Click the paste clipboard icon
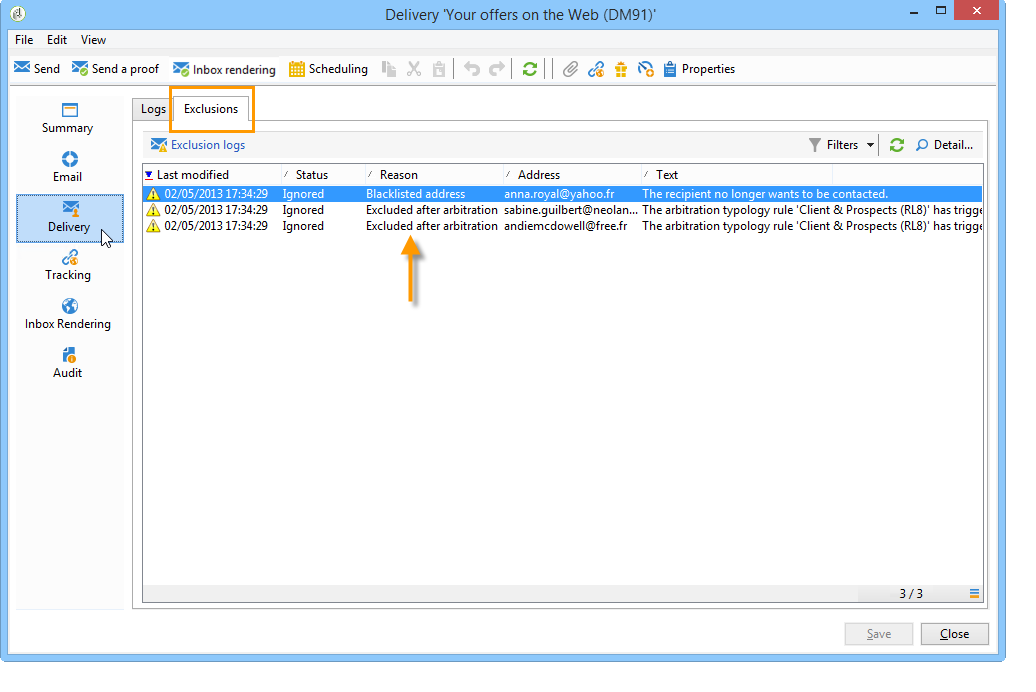The height and width of the screenshot is (692, 1036). pos(439,69)
